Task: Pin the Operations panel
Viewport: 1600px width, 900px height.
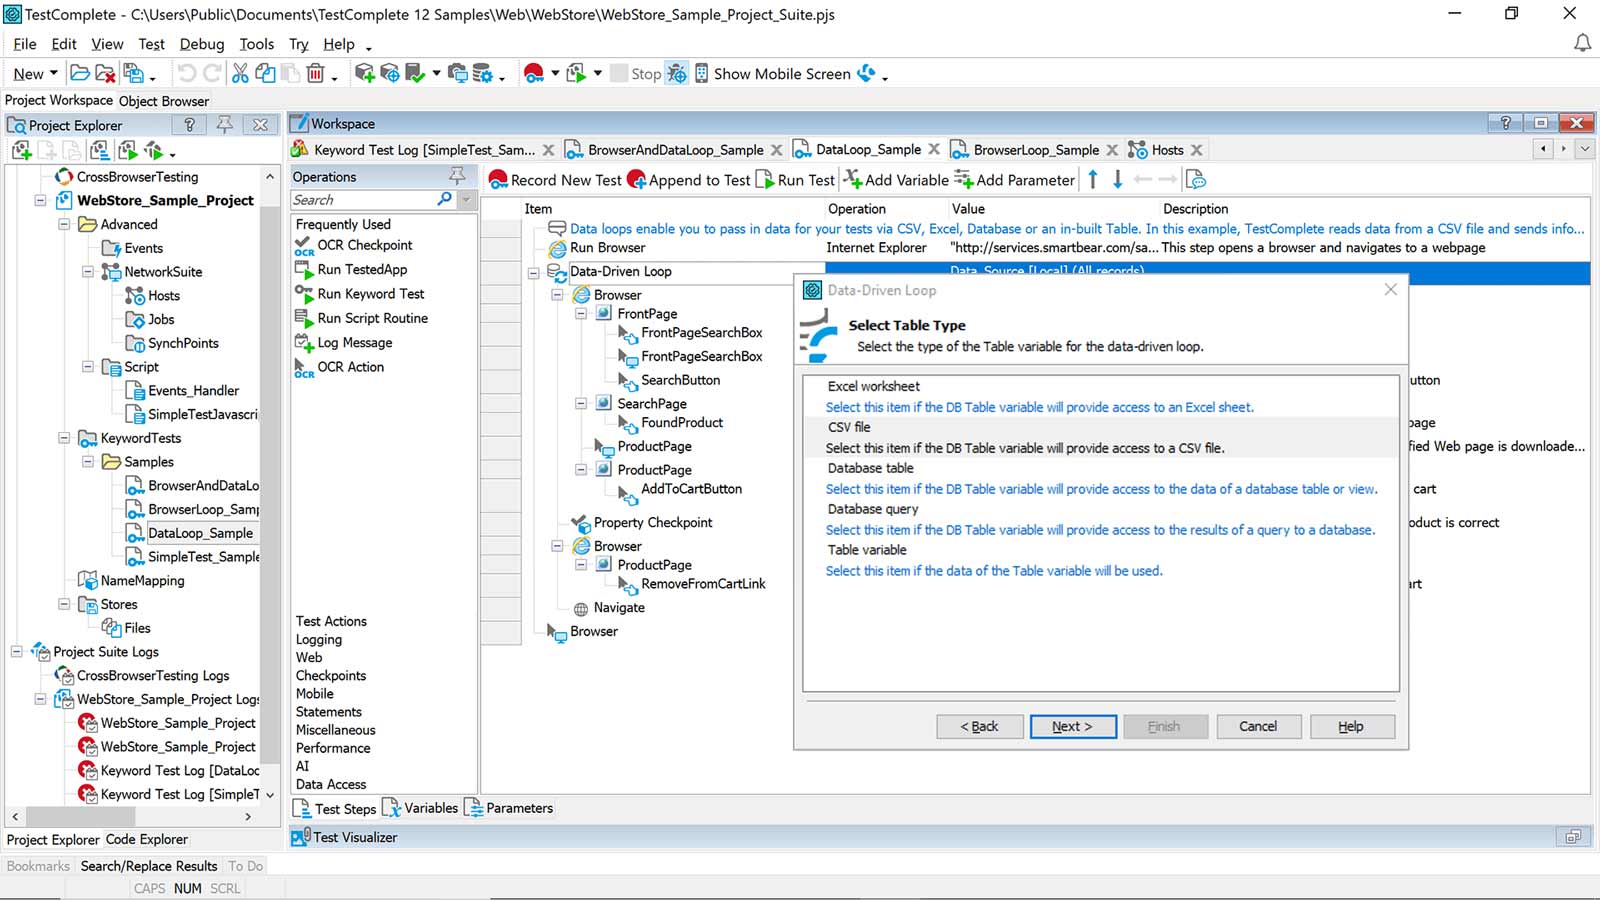Action: (457, 176)
